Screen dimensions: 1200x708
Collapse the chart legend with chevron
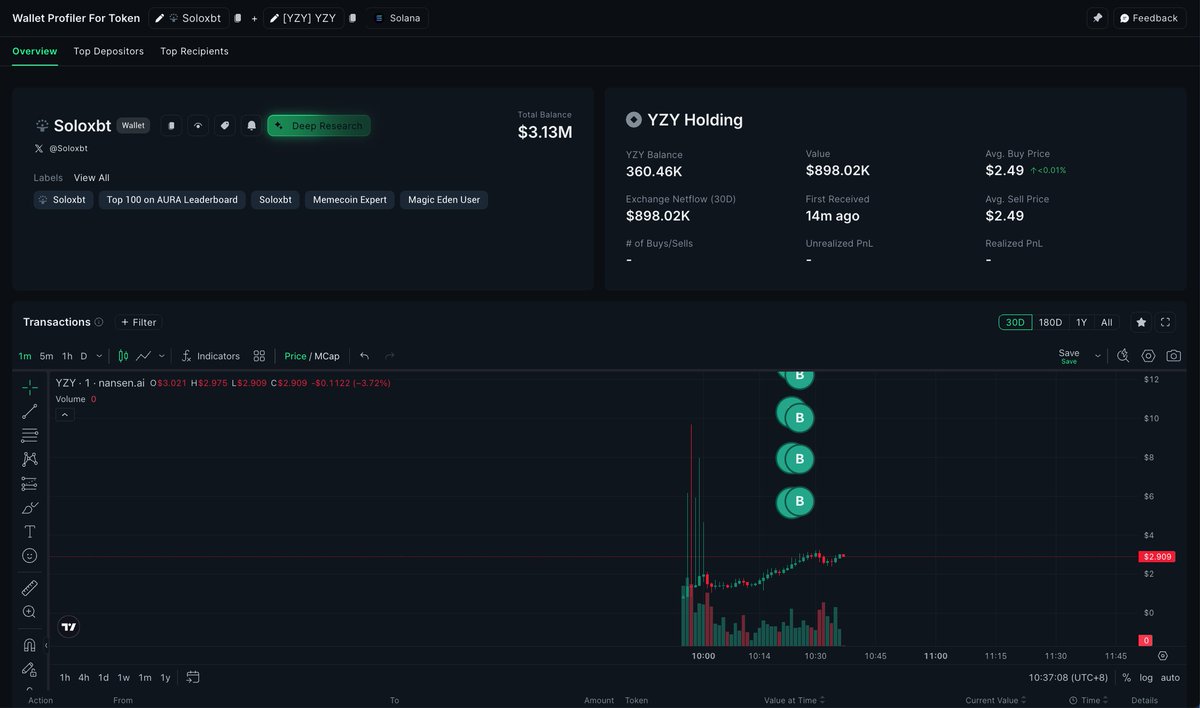pyautogui.click(x=65, y=414)
